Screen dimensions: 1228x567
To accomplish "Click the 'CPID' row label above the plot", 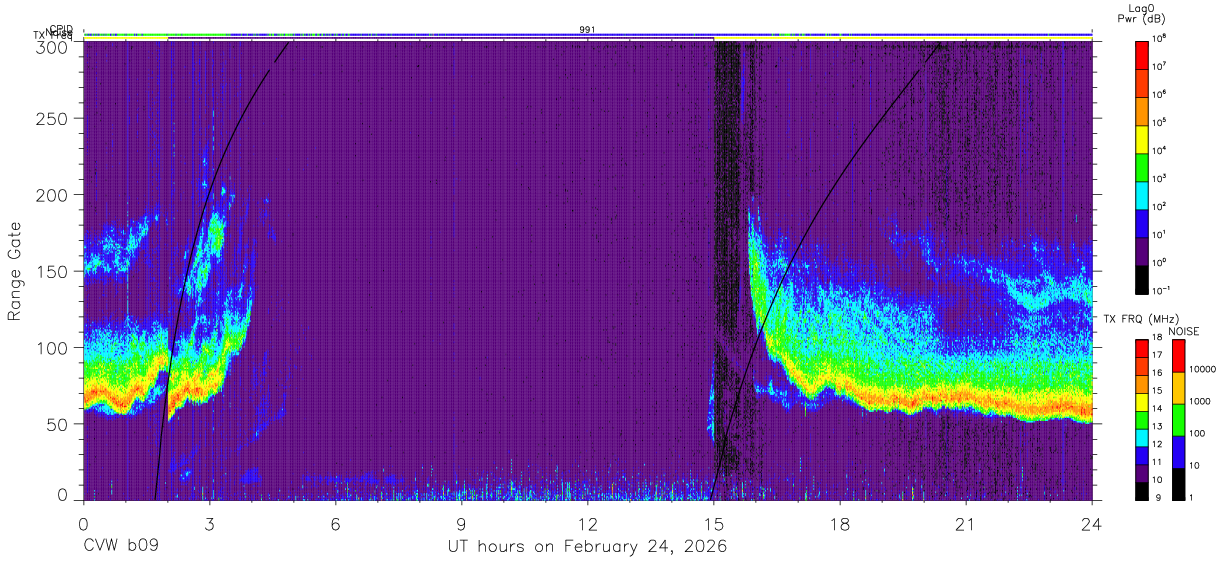I will coord(62,29).
